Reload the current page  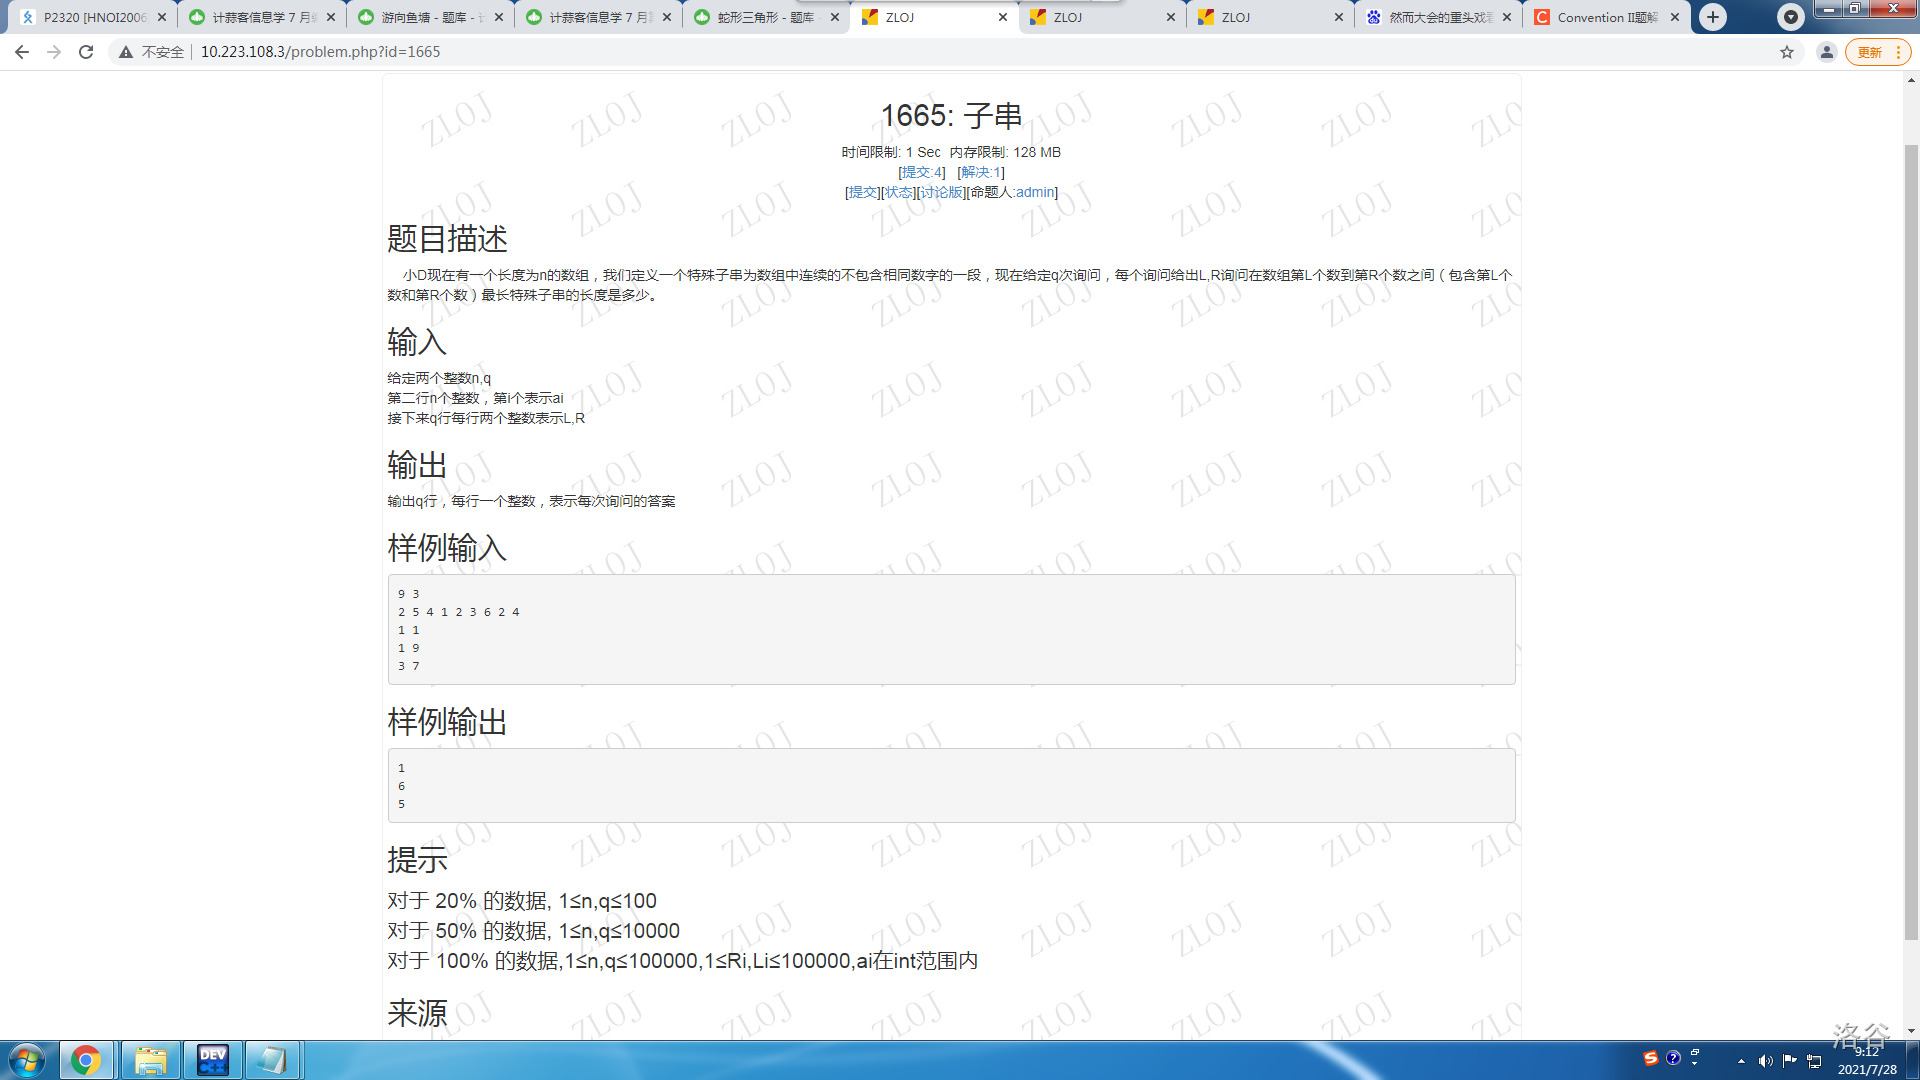tap(86, 52)
